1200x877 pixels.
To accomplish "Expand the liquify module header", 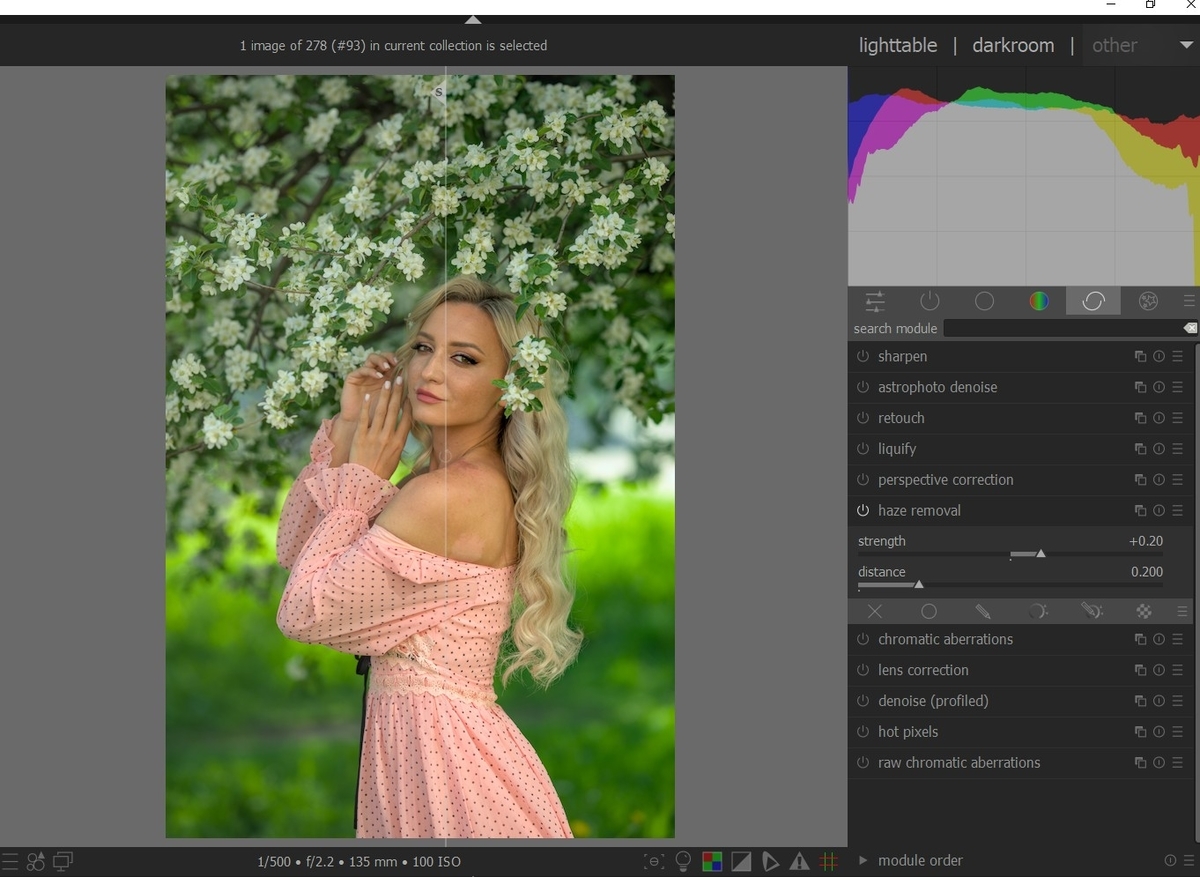I will tap(897, 450).
